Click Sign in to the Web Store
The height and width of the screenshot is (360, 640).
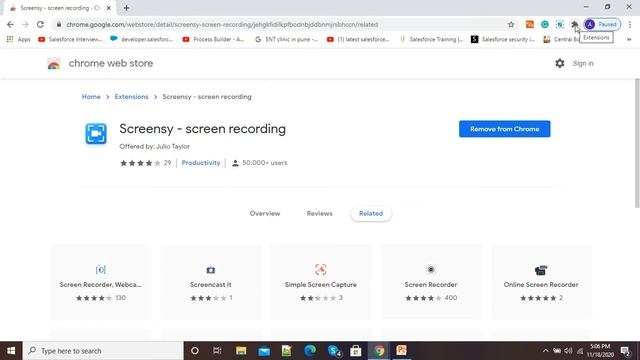coord(583,63)
